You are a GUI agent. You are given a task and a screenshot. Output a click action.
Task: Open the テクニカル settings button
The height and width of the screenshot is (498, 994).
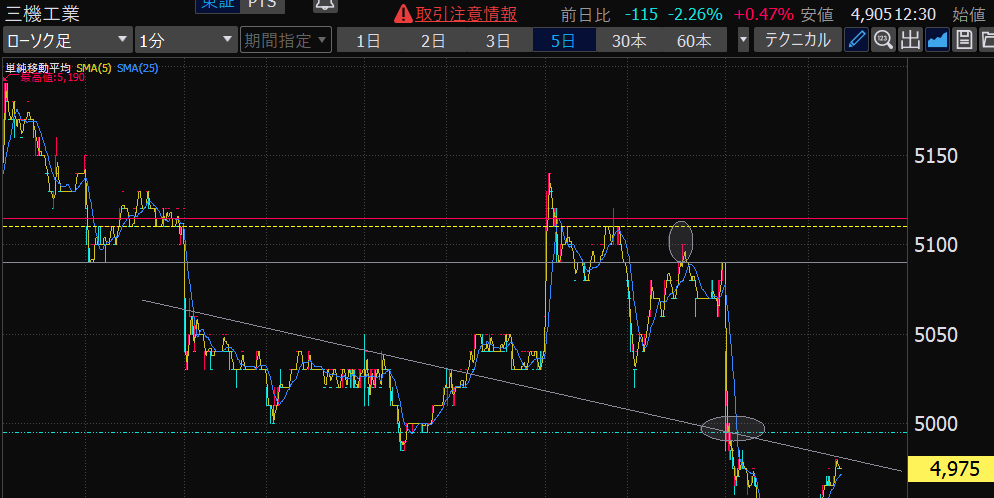[x=797, y=41]
